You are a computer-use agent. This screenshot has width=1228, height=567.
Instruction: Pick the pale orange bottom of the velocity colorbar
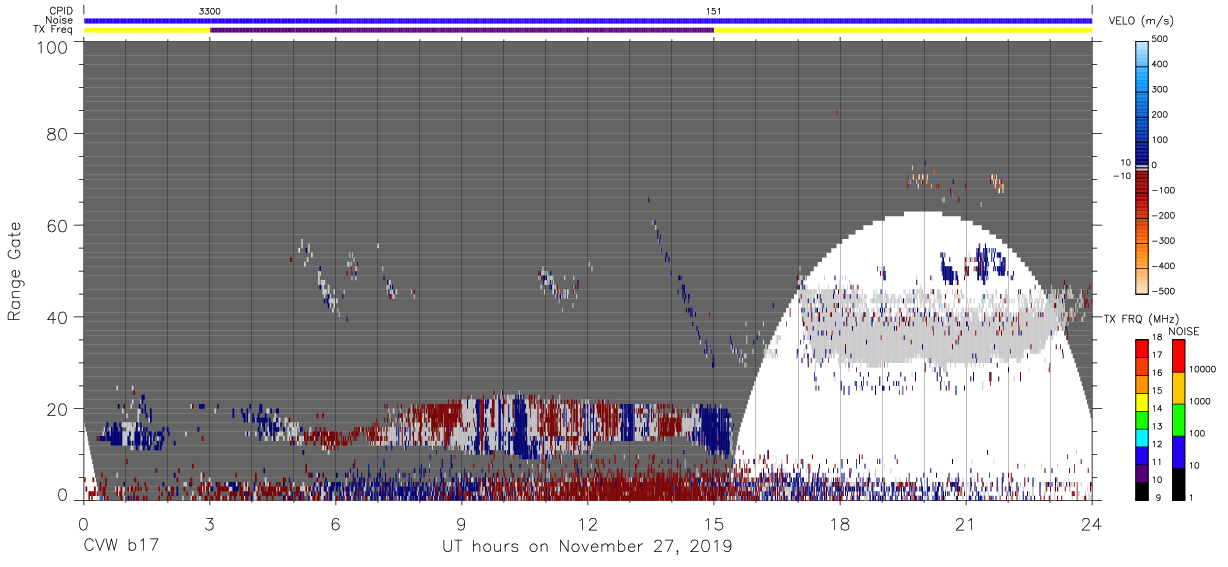1143,282
